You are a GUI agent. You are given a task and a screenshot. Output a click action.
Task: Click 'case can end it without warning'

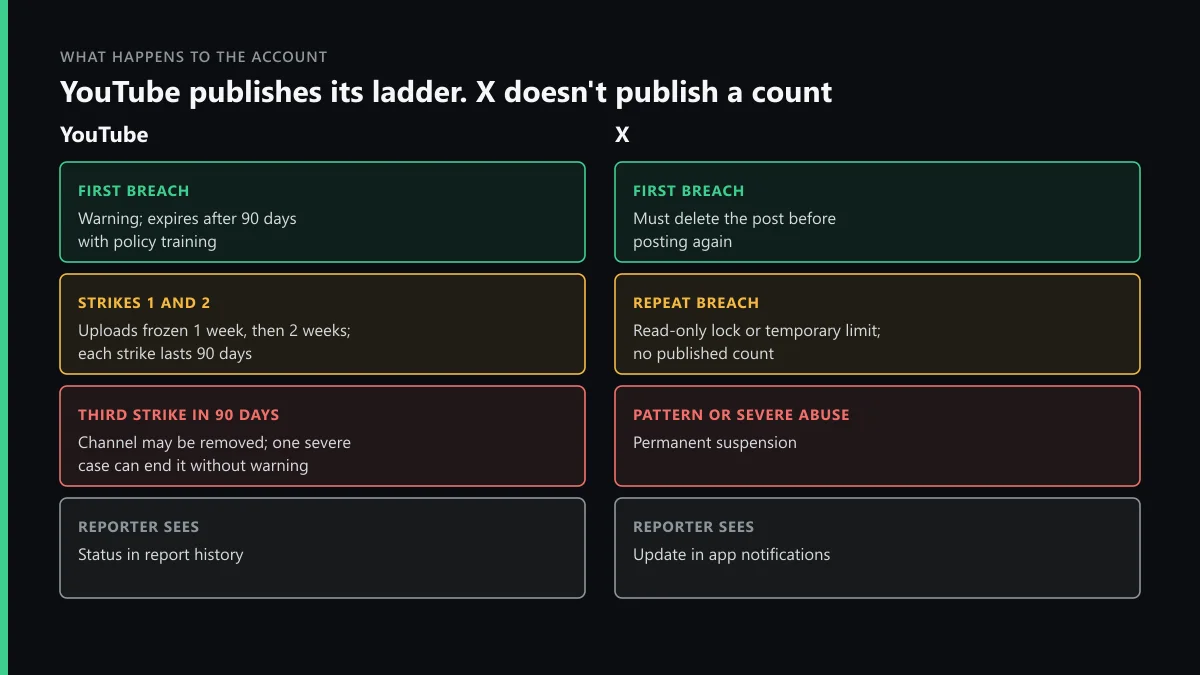click(193, 466)
